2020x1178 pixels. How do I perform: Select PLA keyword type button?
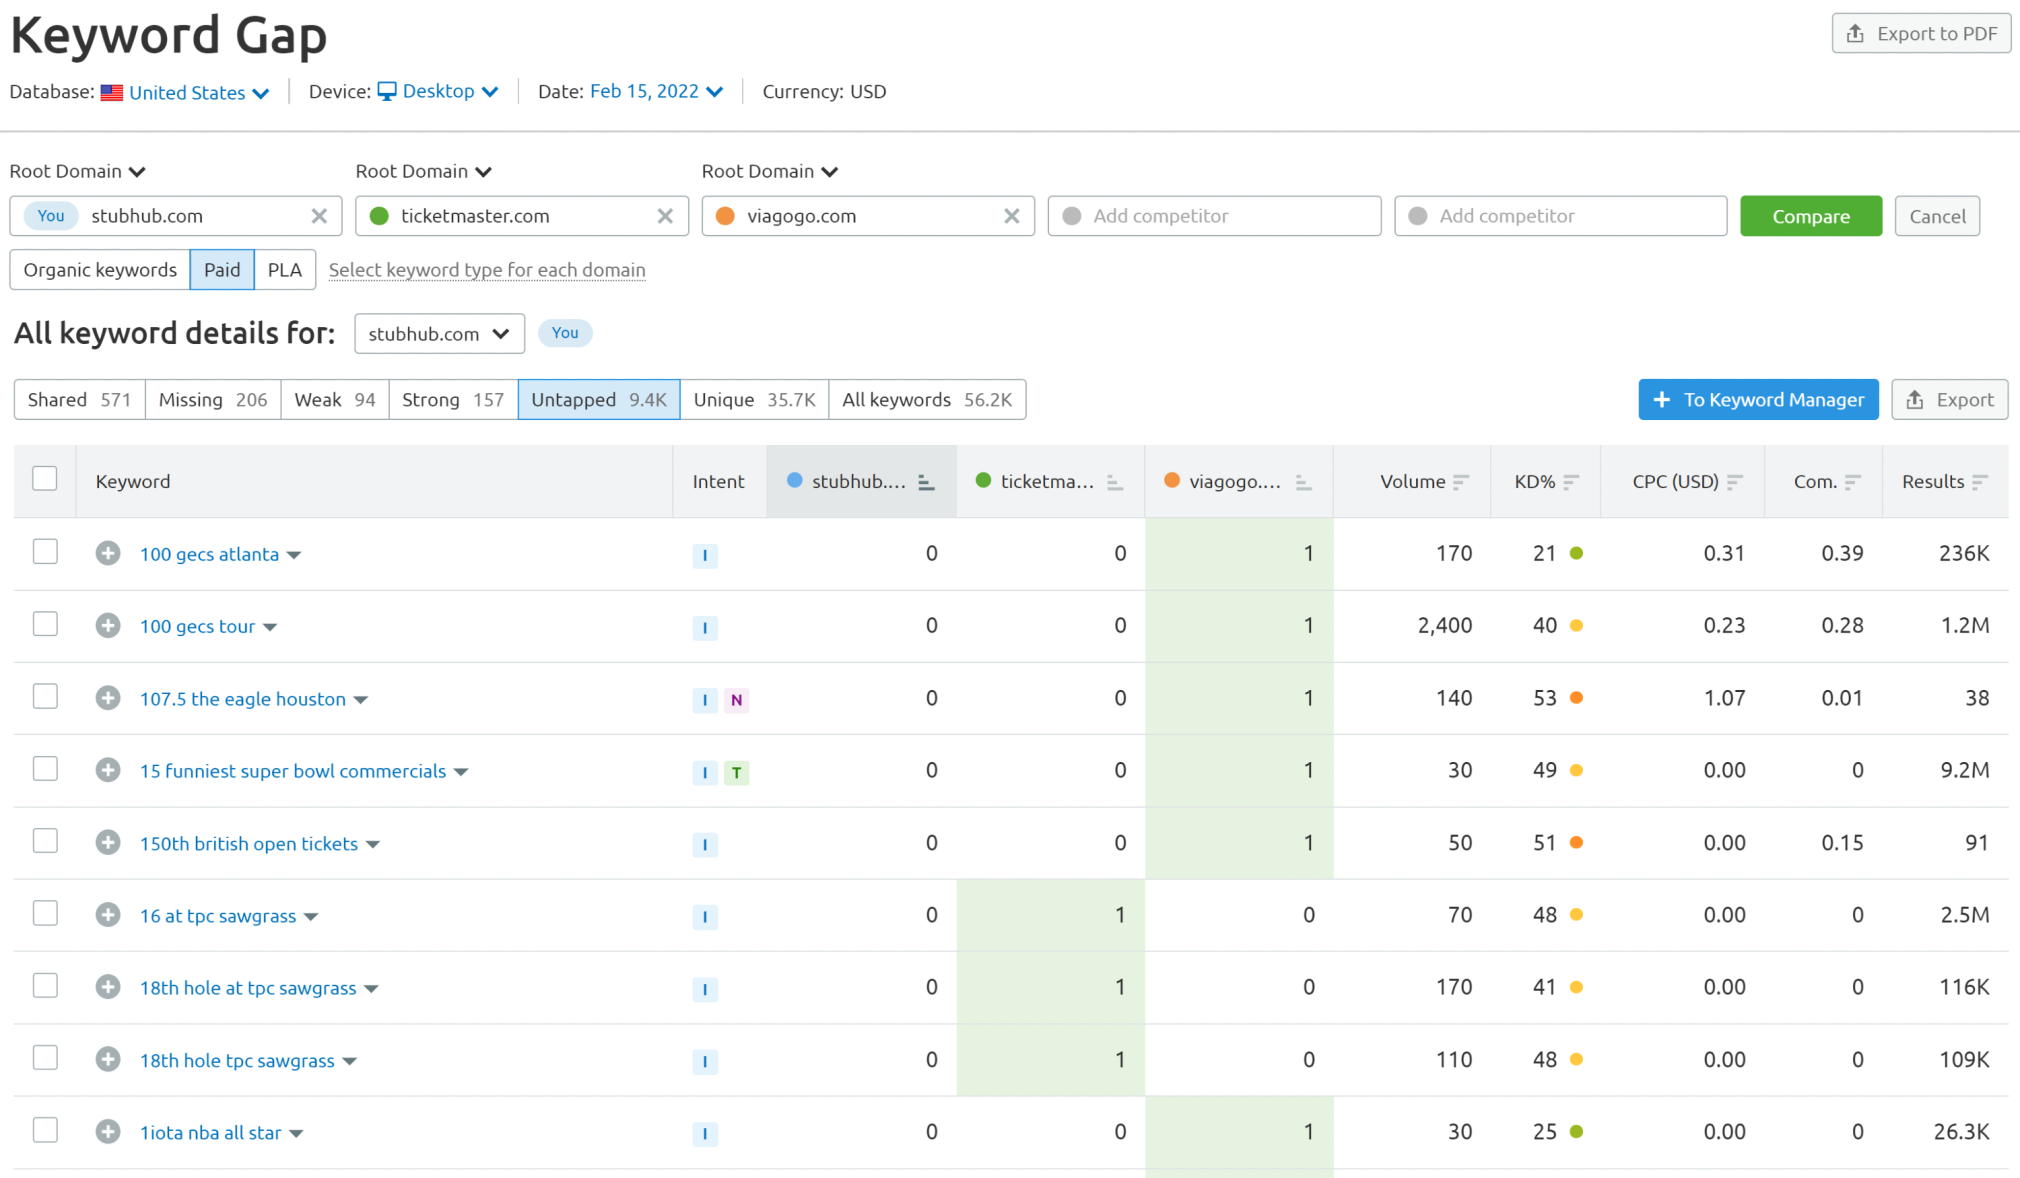[x=285, y=270]
